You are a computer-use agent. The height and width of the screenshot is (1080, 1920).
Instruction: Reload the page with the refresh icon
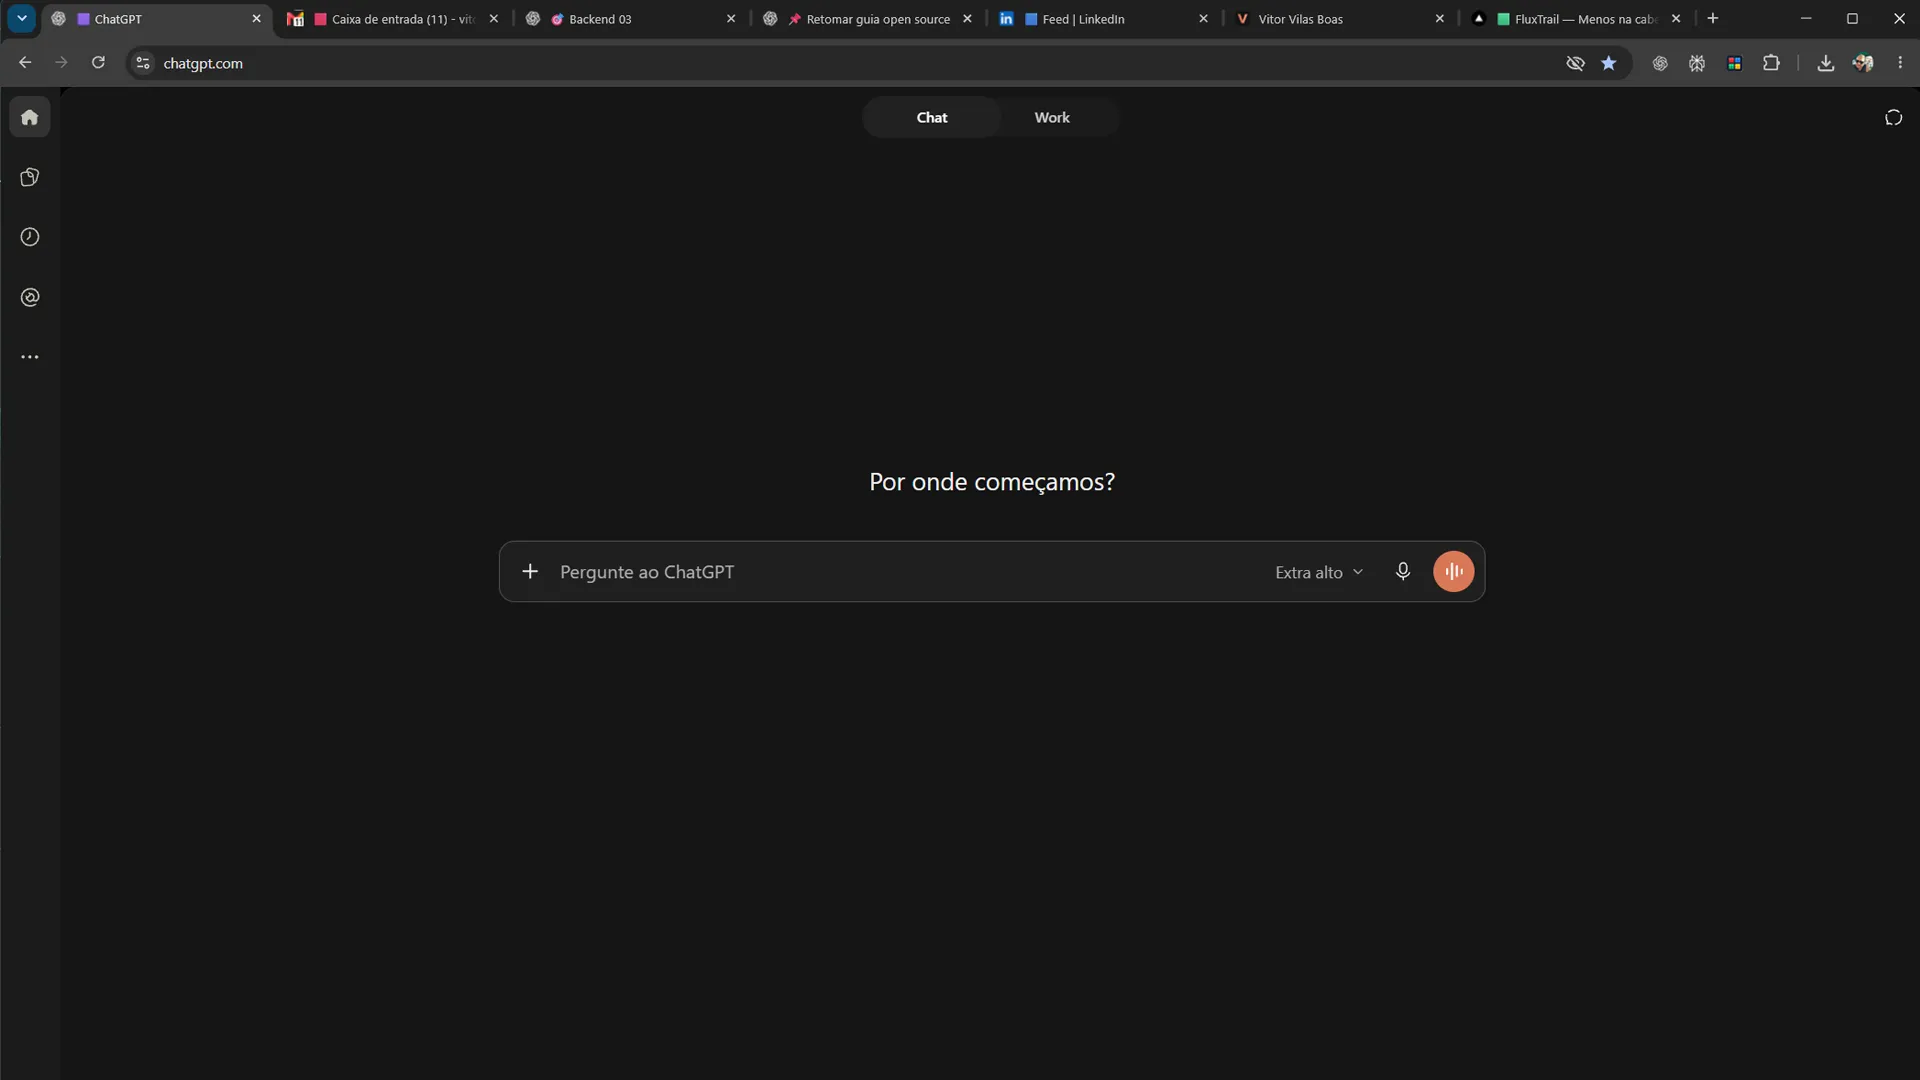pyautogui.click(x=98, y=63)
